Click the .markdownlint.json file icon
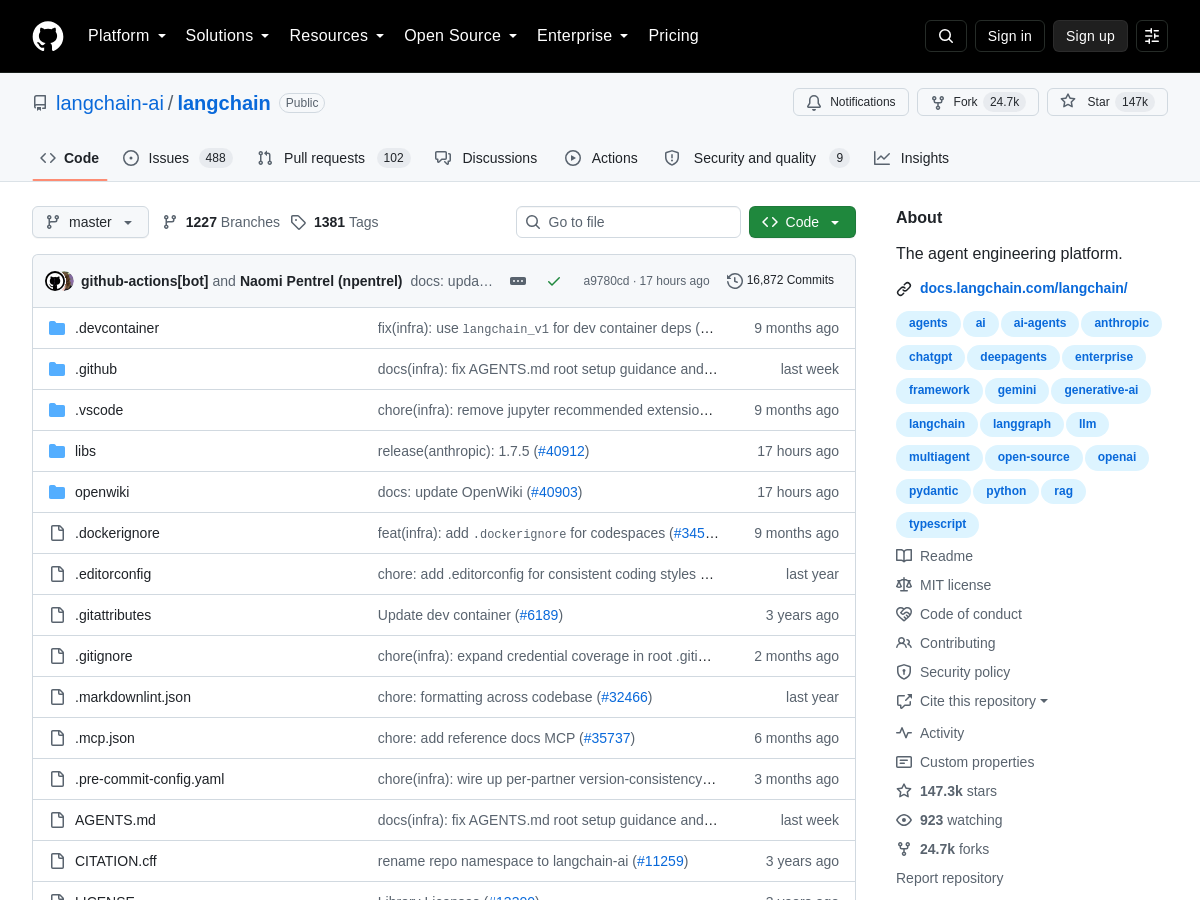Viewport: 1200px width, 900px height. click(x=57, y=697)
